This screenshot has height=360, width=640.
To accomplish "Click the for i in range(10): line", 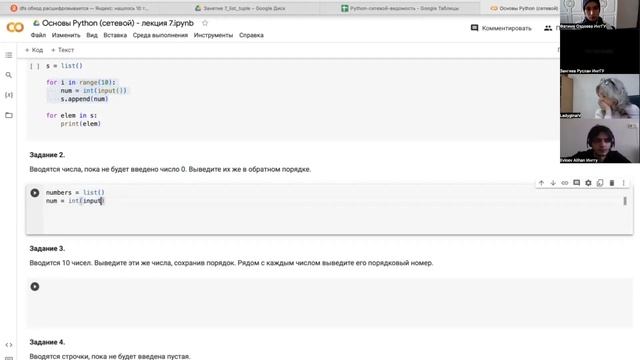I will tap(81, 82).
